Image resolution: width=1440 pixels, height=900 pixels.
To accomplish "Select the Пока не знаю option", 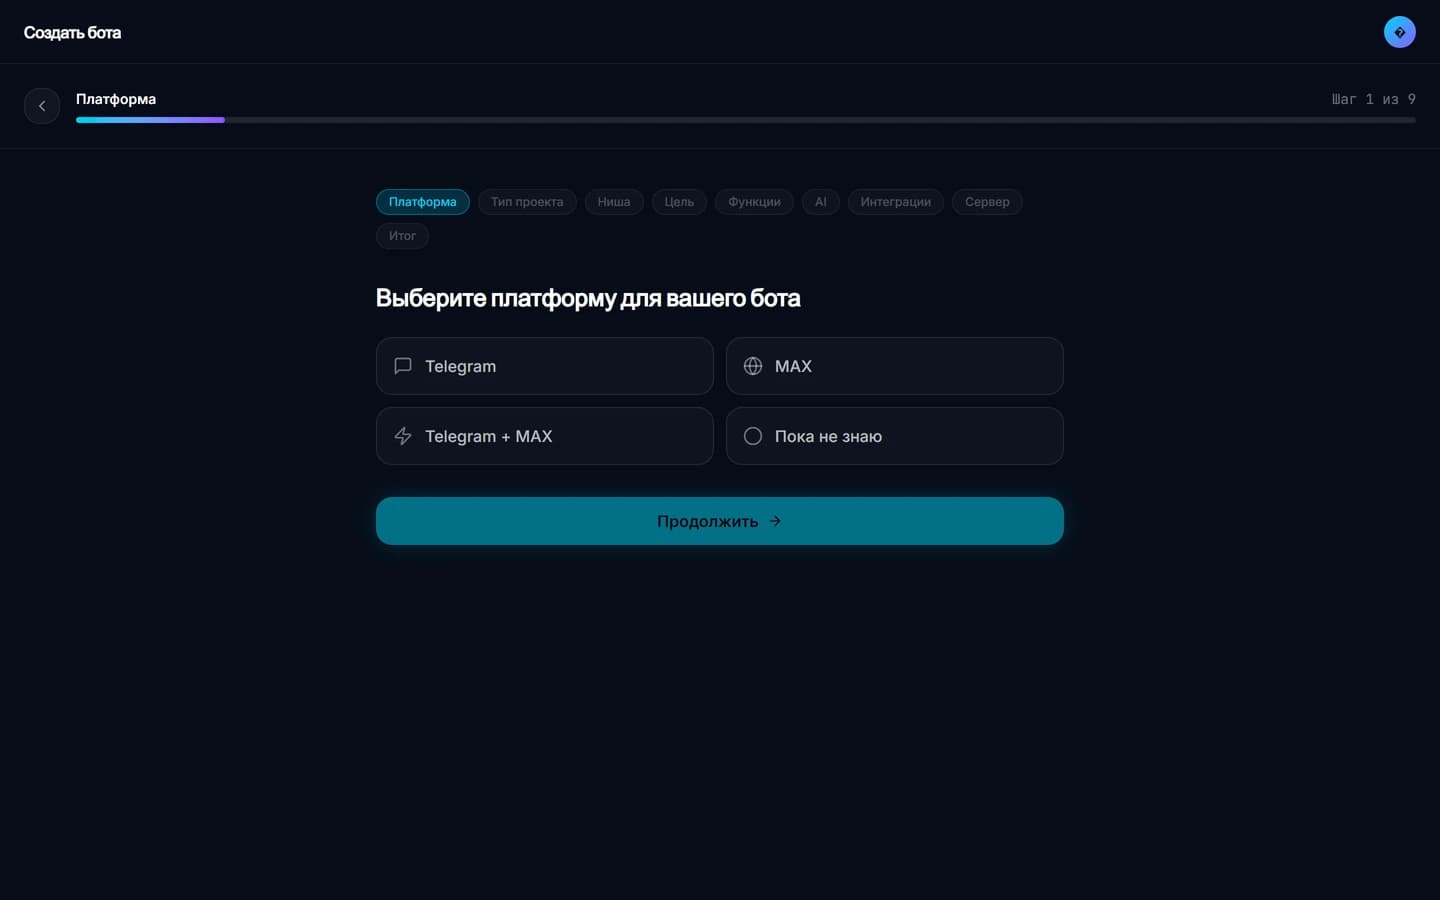I will [895, 436].
